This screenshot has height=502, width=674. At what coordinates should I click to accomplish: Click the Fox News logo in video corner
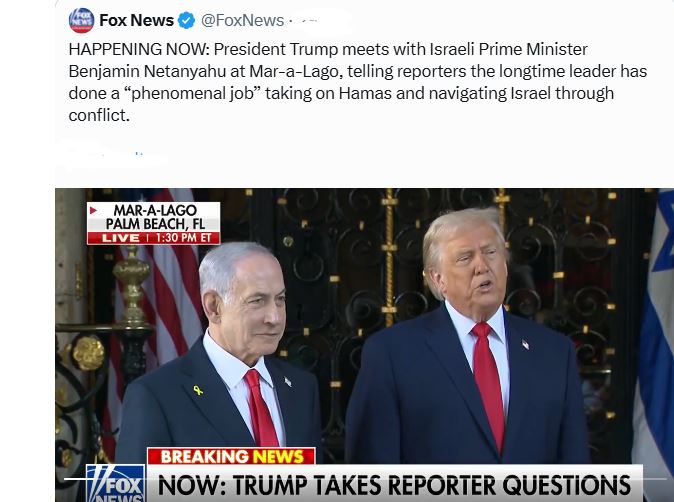116,483
